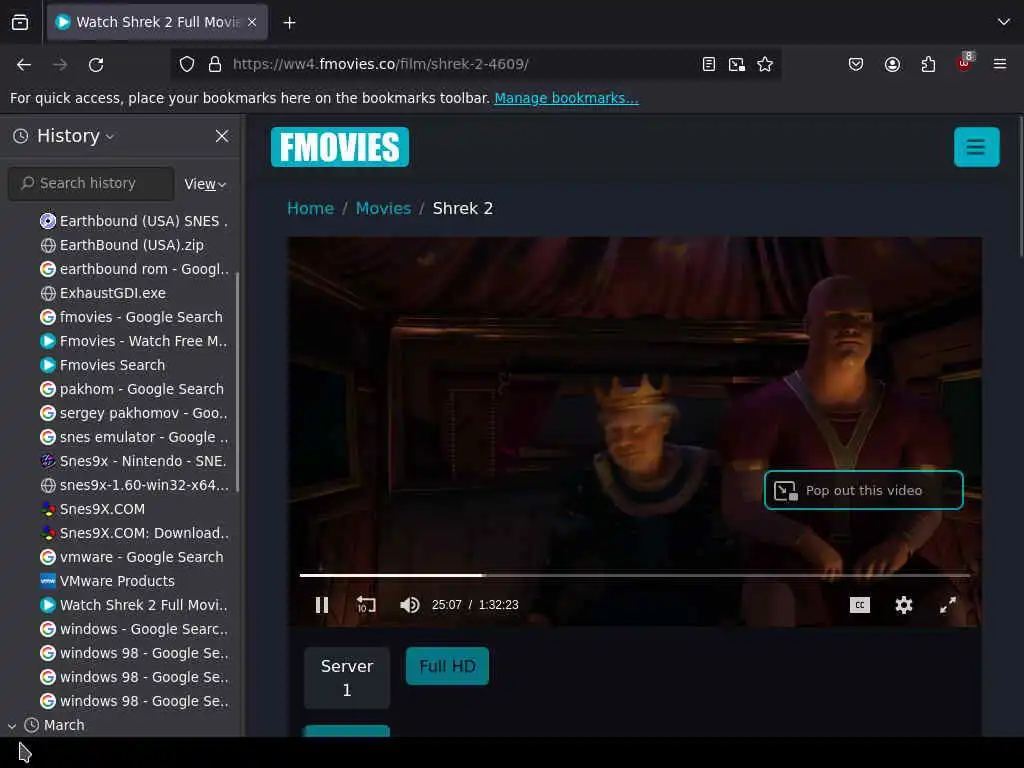Viewport: 1024px width, 768px height.
Task: Mute the video volume
Action: tap(409, 605)
